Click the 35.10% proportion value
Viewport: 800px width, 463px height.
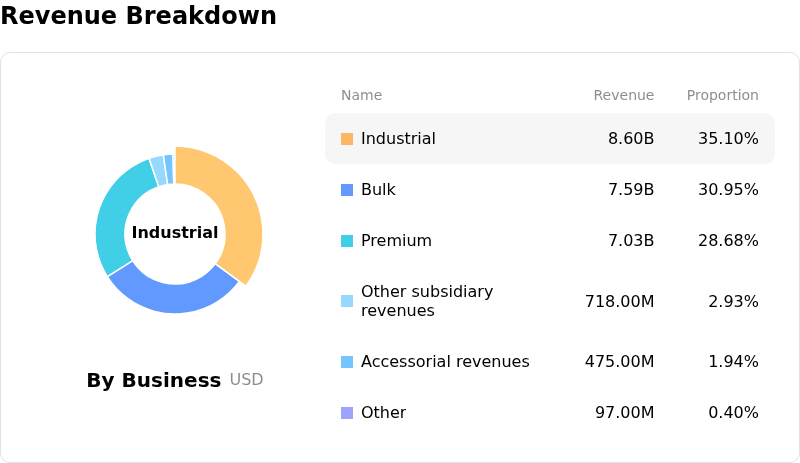click(x=728, y=139)
